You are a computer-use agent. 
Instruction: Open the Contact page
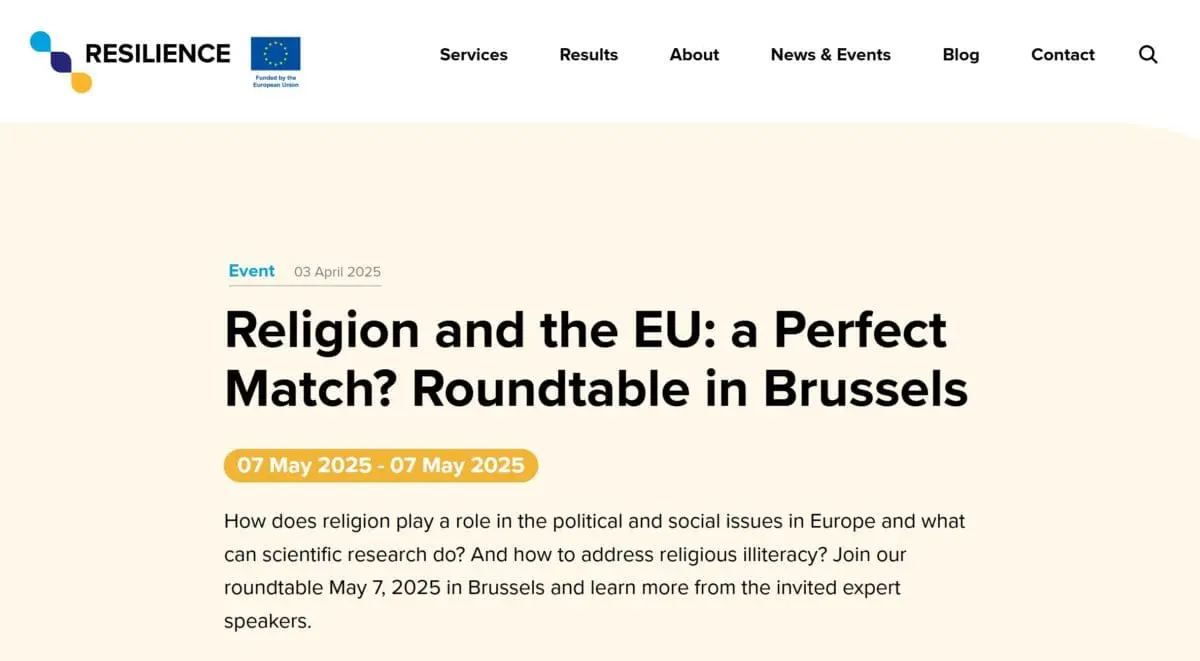[1062, 55]
